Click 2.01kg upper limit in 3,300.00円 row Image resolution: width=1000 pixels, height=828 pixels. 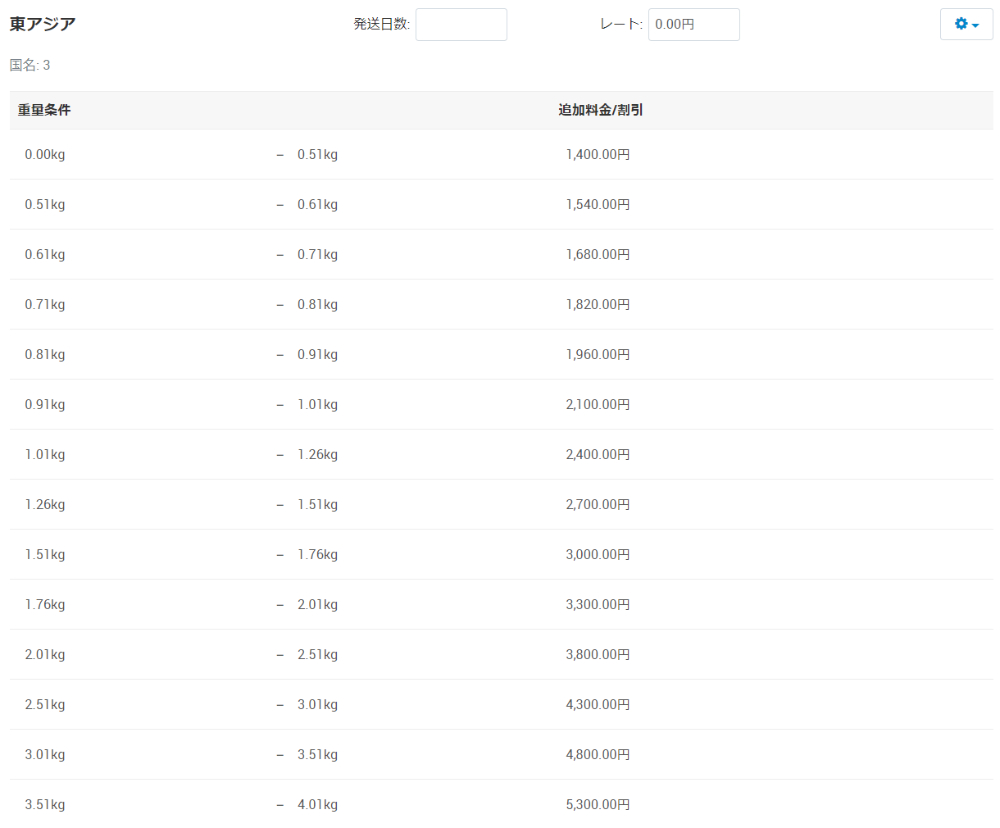coord(318,605)
